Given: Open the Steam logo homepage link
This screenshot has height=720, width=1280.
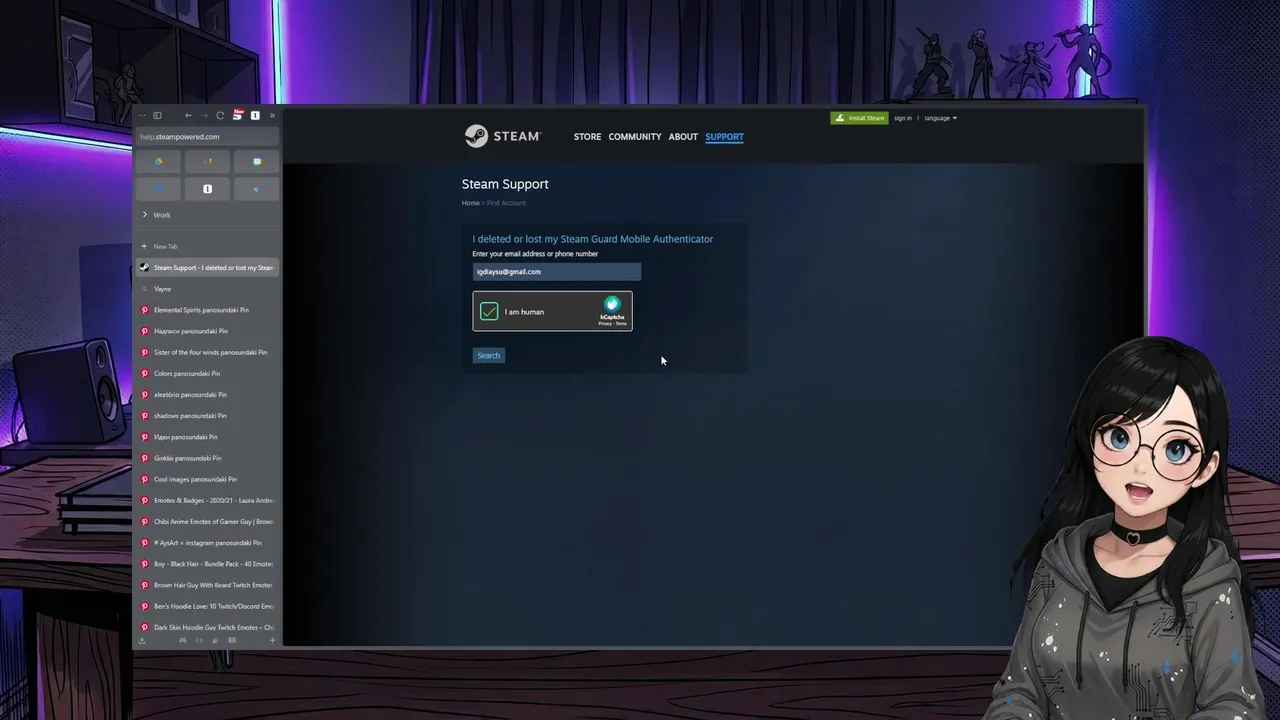Looking at the screenshot, I should coord(503,136).
